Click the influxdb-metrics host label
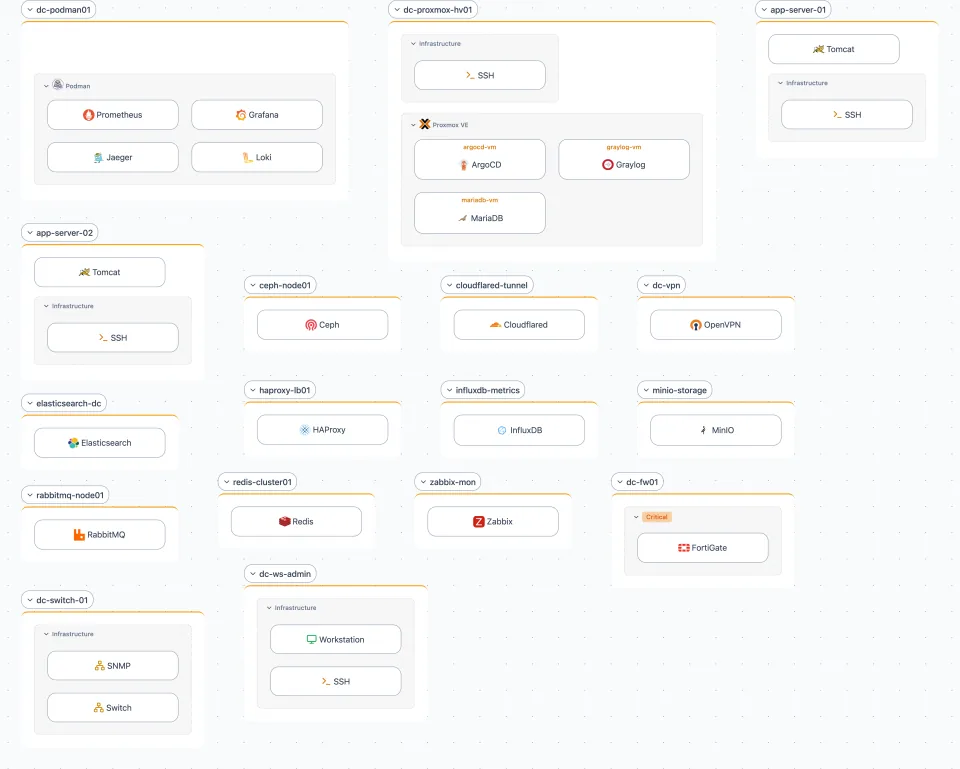 [x=487, y=390]
